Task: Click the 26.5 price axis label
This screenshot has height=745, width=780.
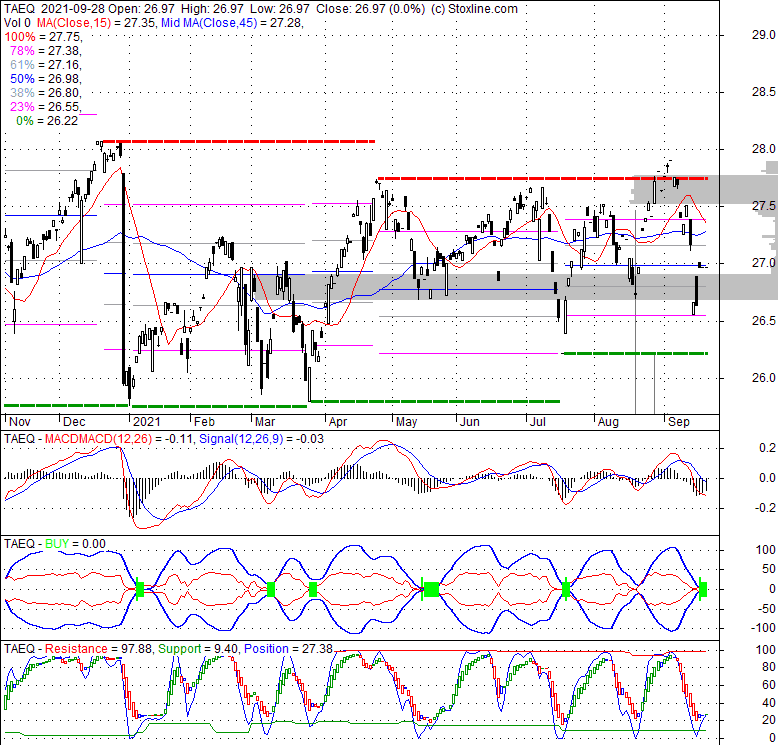Action: (x=764, y=321)
